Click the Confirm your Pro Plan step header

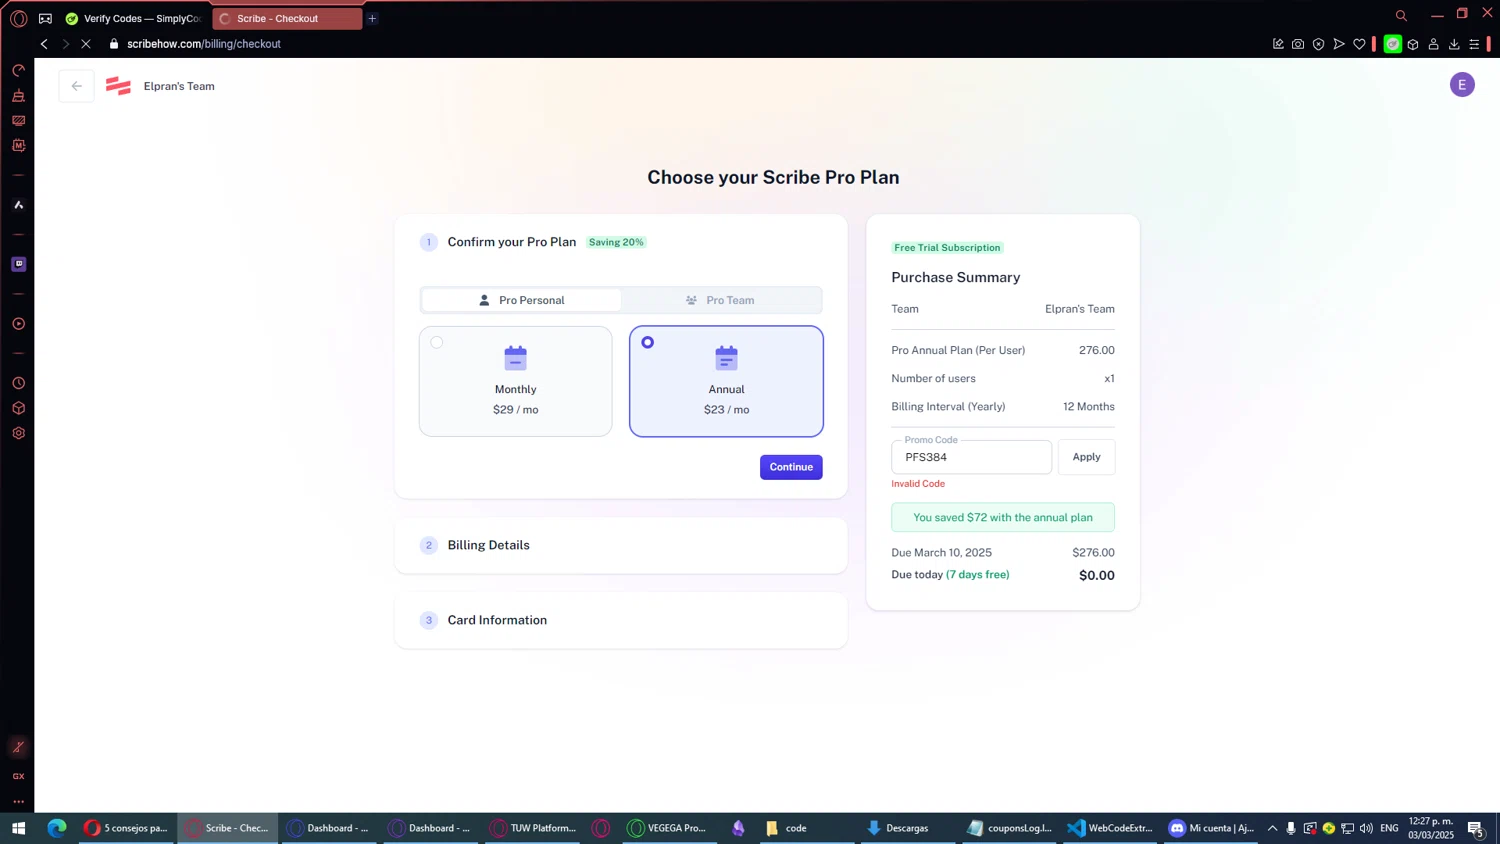512,242
